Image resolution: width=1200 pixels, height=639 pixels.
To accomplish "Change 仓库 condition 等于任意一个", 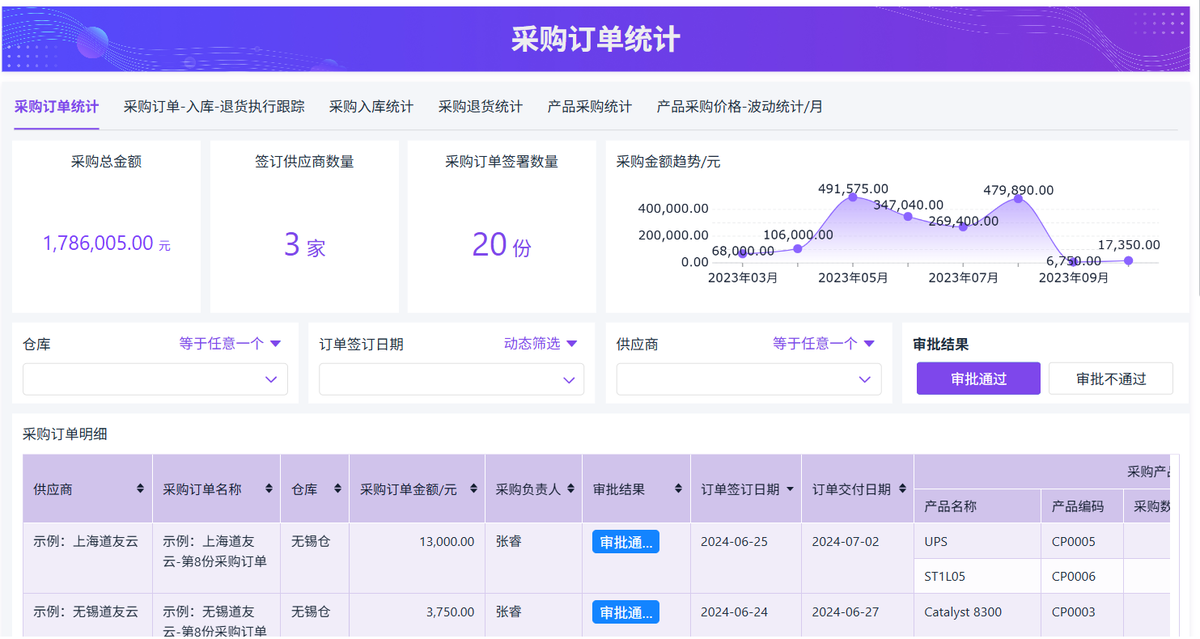I will tap(230, 344).
